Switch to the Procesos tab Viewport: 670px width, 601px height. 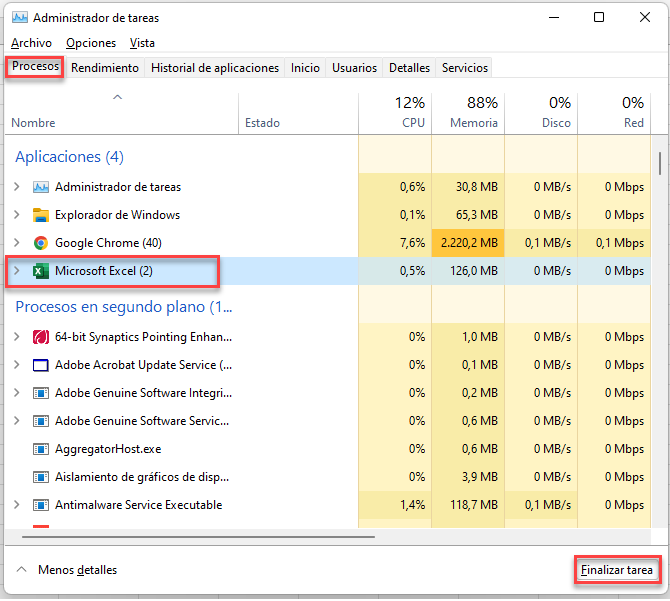(35, 67)
